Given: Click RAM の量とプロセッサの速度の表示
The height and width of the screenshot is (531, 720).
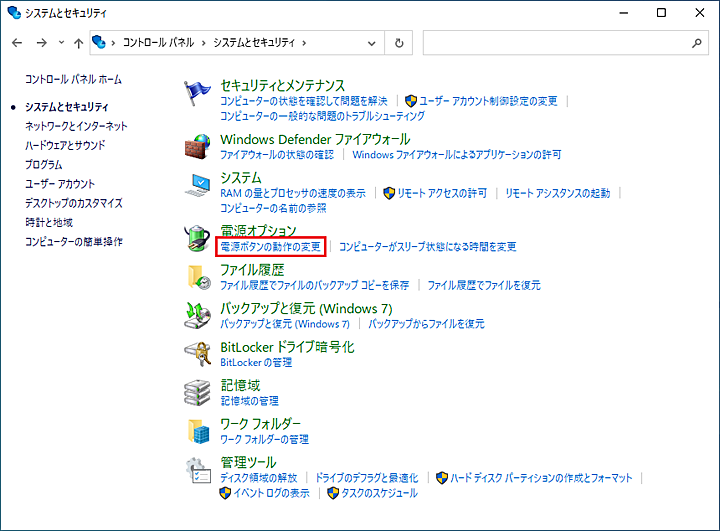Looking at the screenshot, I should [293, 193].
